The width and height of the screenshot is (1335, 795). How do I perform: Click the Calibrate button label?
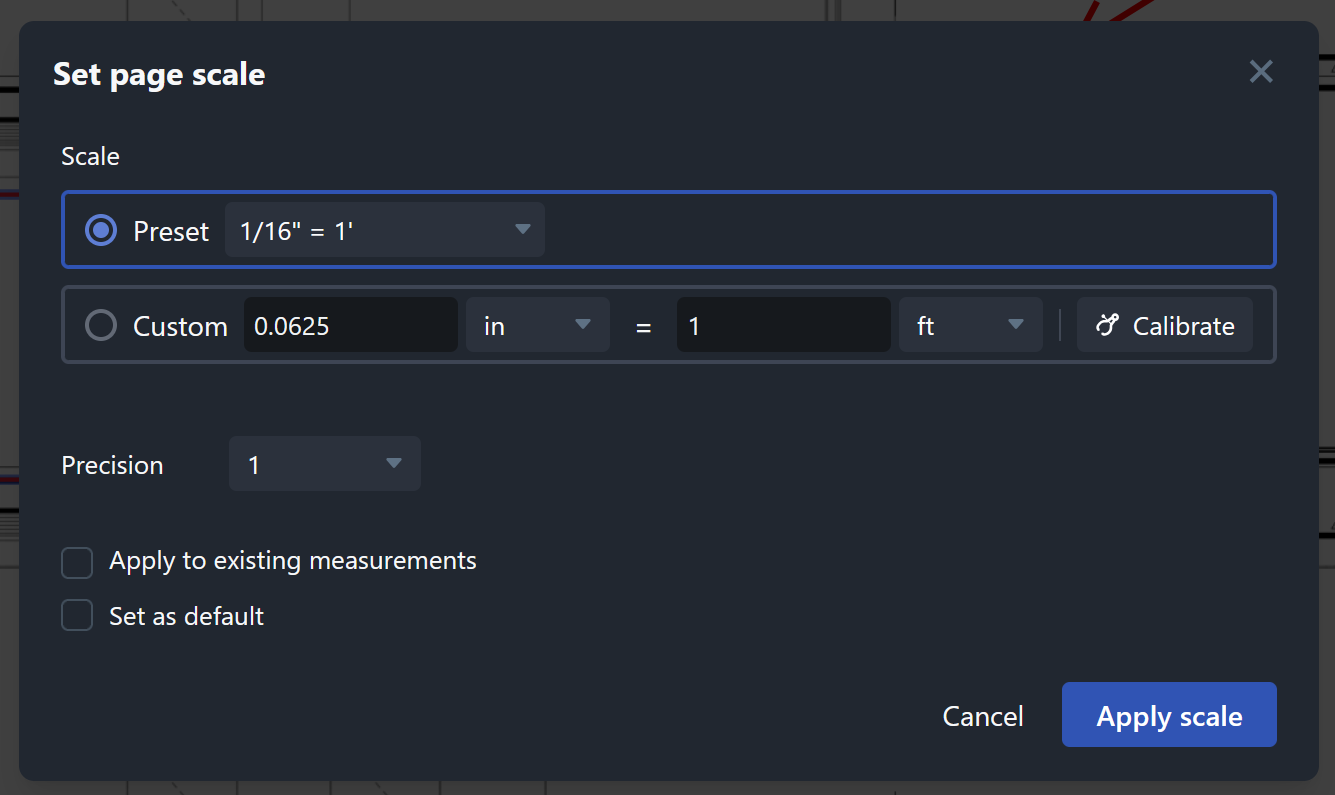[x=1184, y=326]
